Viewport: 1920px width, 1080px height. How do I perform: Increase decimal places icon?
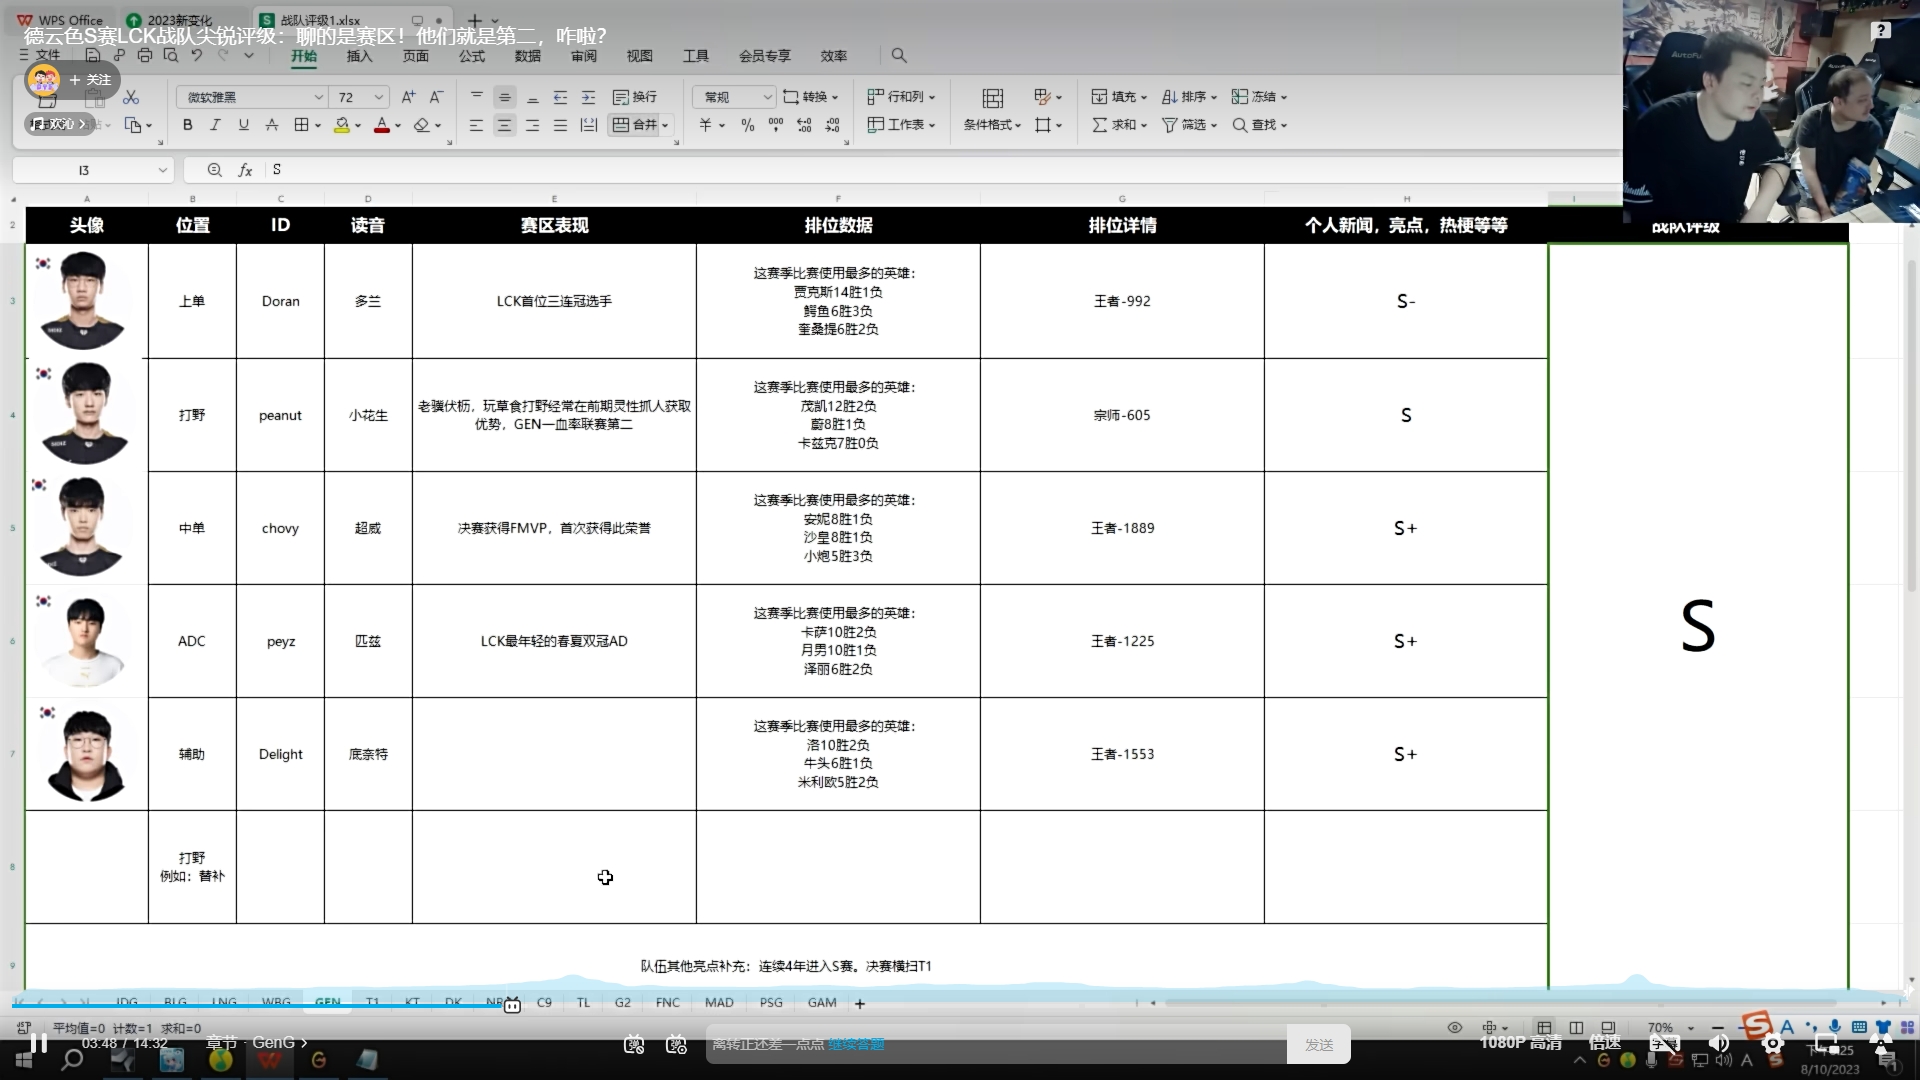pyautogui.click(x=804, y=125)
